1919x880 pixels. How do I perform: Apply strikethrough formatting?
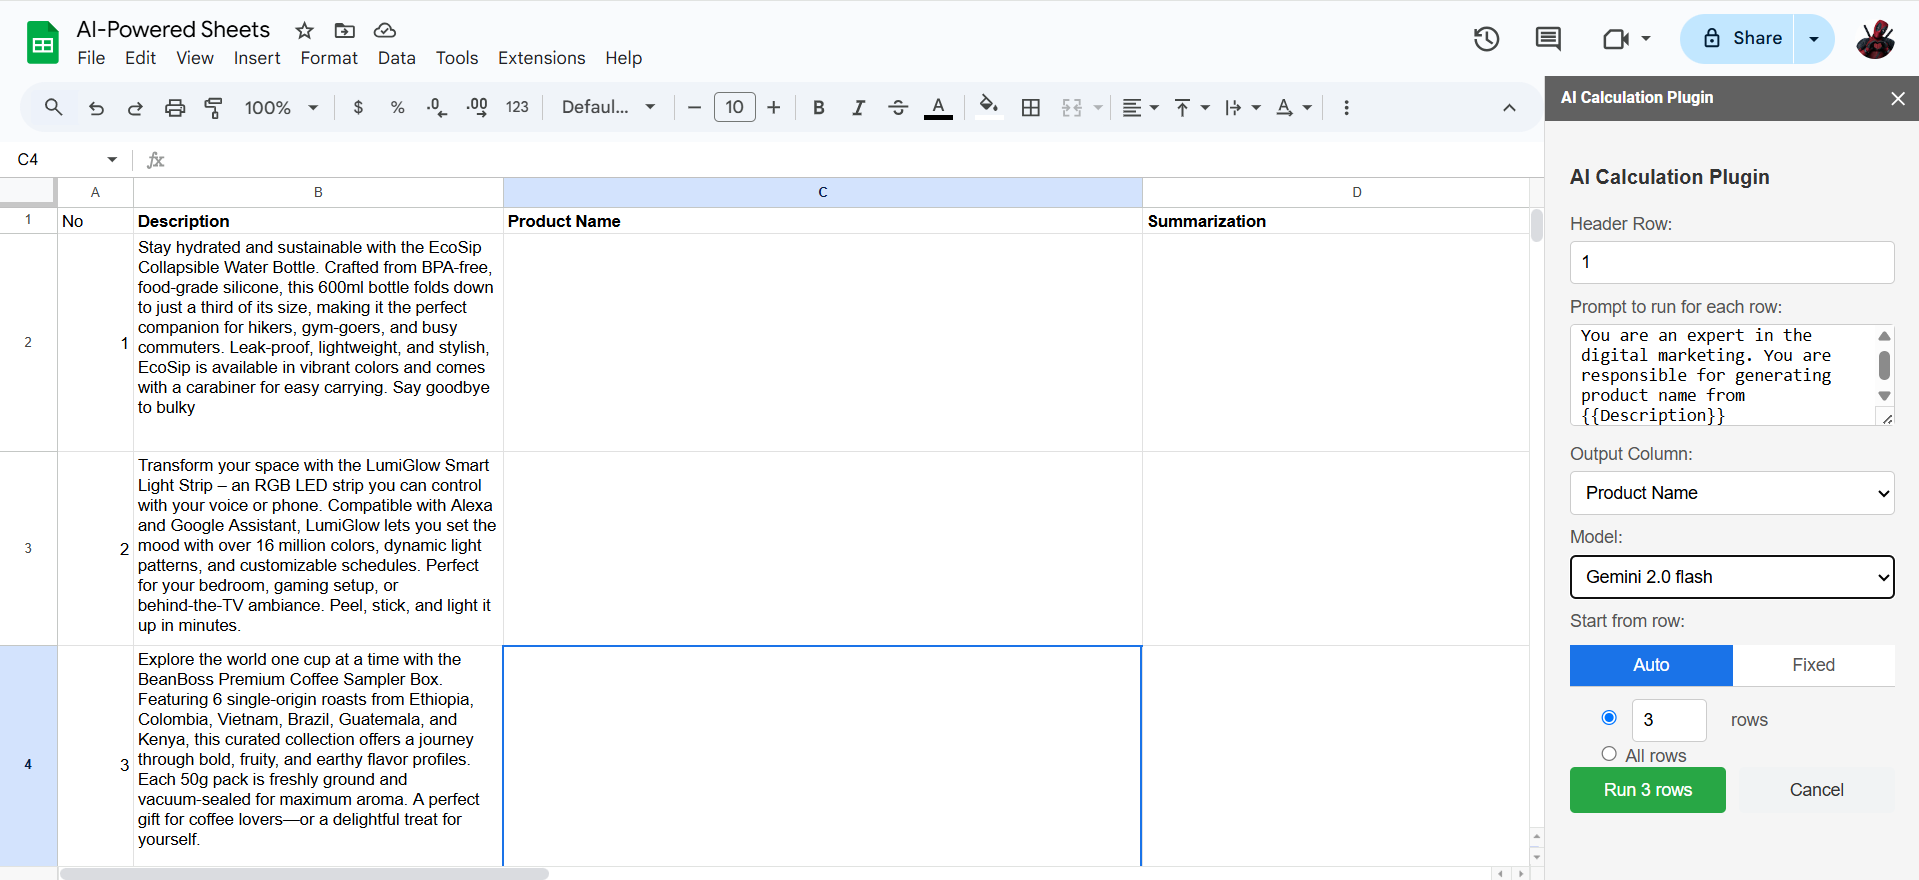tap(898, 108)
